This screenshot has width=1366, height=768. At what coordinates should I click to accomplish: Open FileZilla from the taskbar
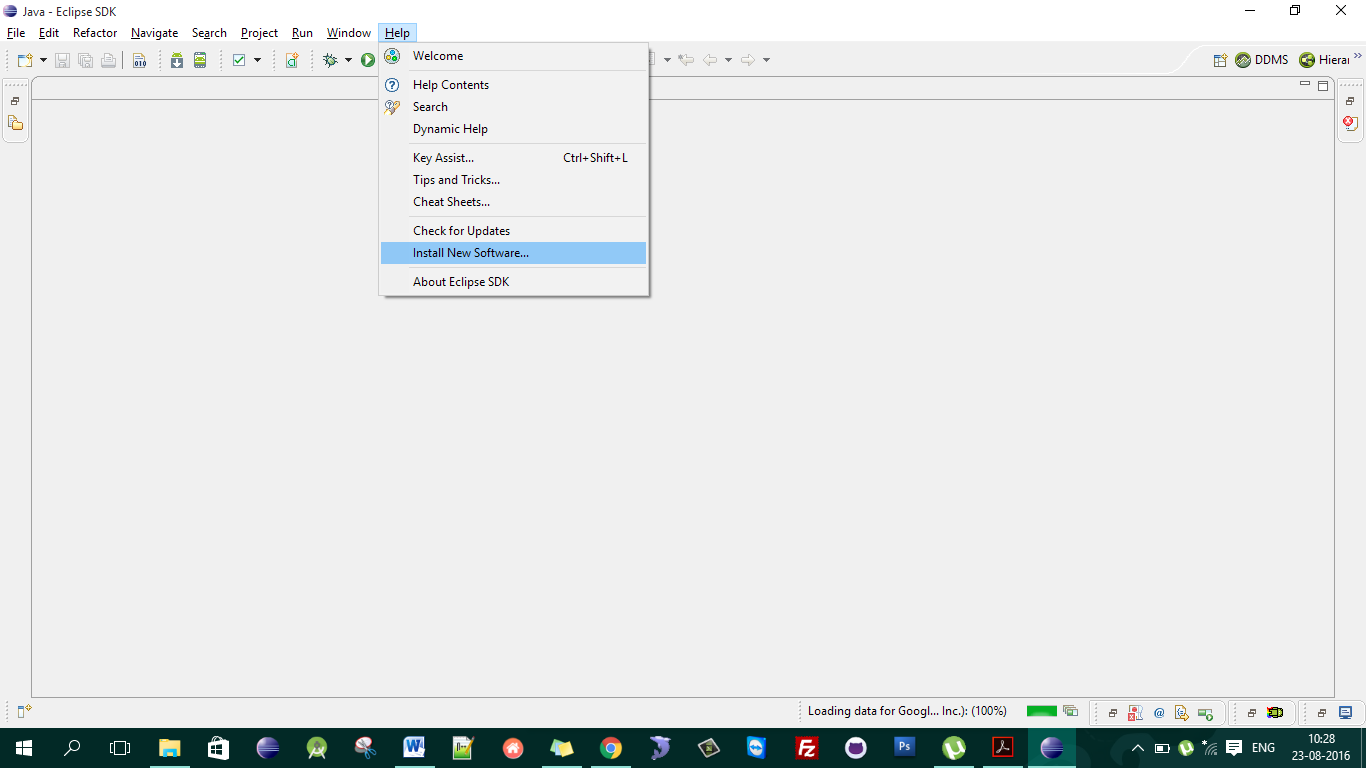(807, 748)
